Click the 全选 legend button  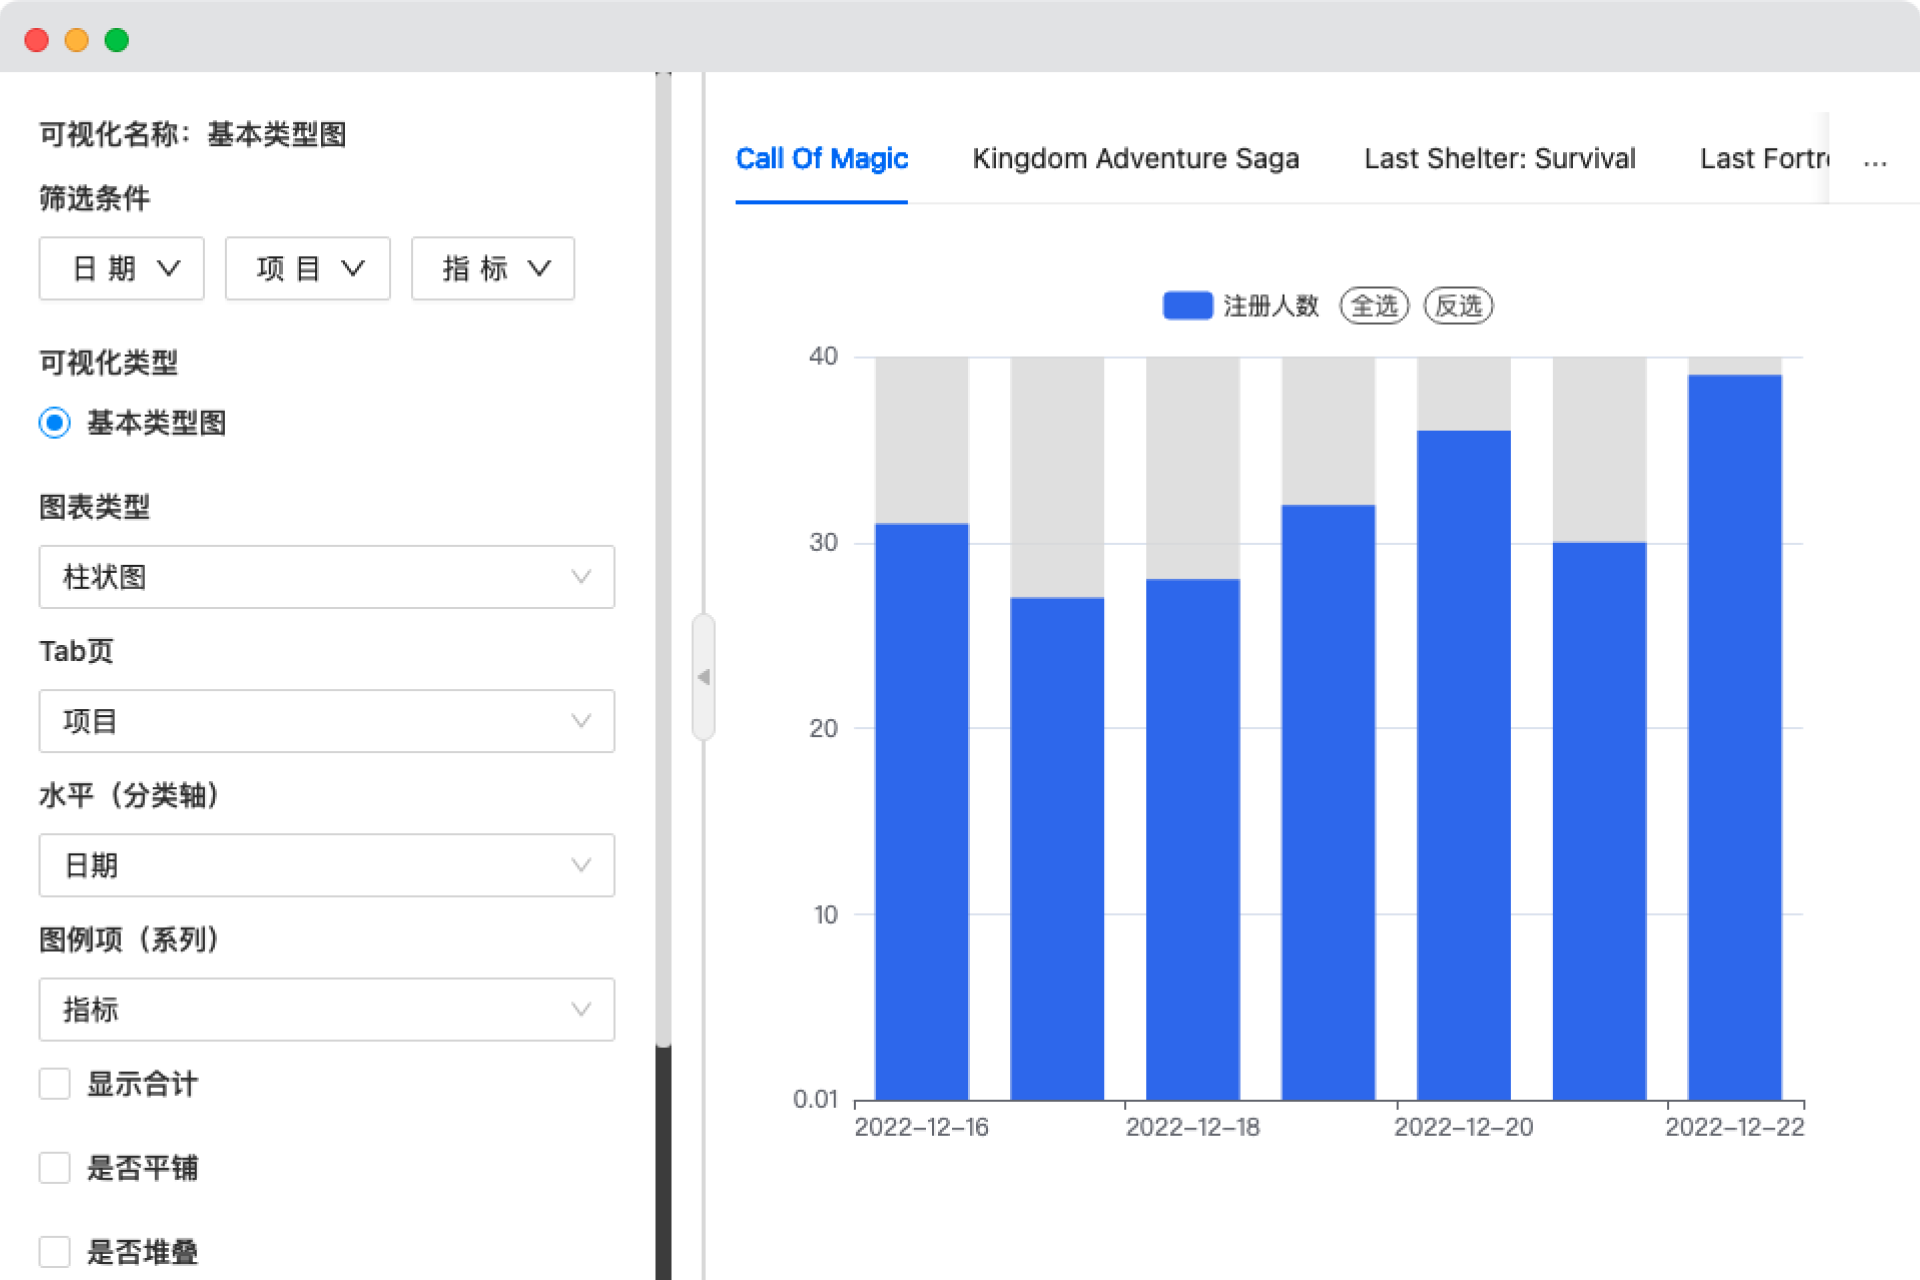(x=1375, y=305)
